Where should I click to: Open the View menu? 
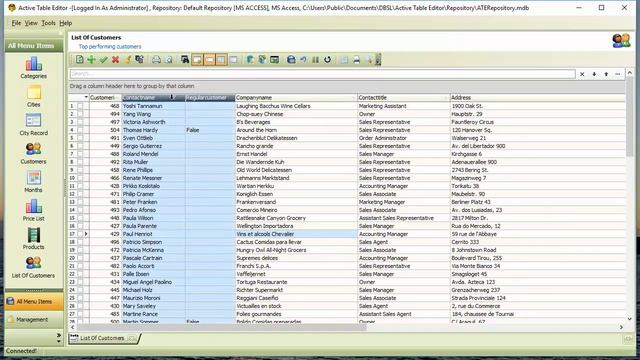click(x=31, y=23)
